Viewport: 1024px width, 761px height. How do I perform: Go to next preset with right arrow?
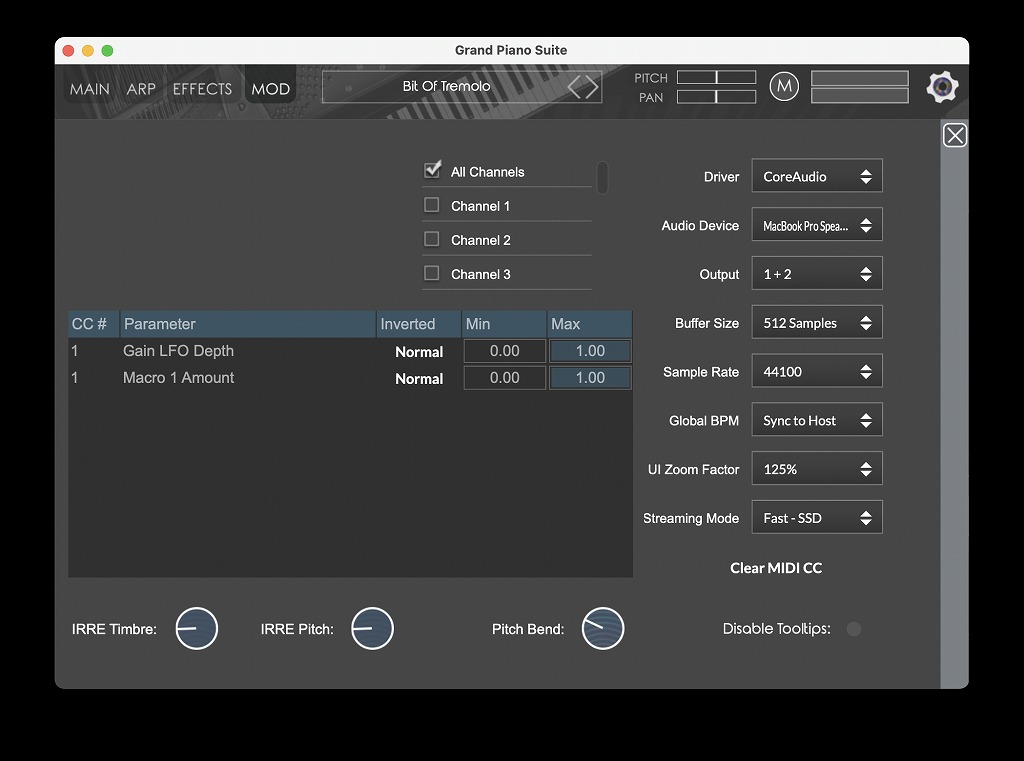[592, 87]
